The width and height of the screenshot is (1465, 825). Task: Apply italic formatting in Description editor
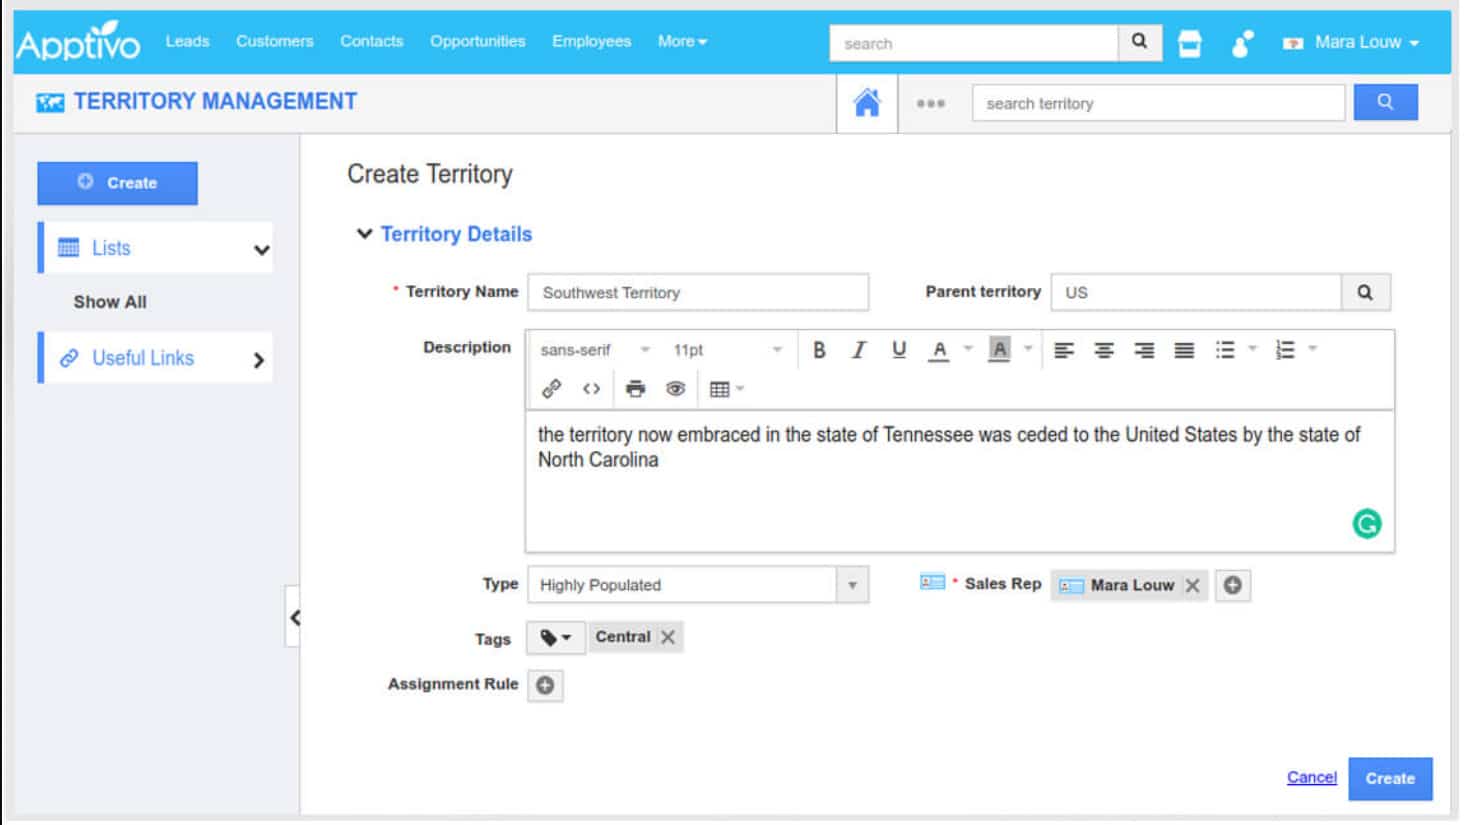click(858, 350)
